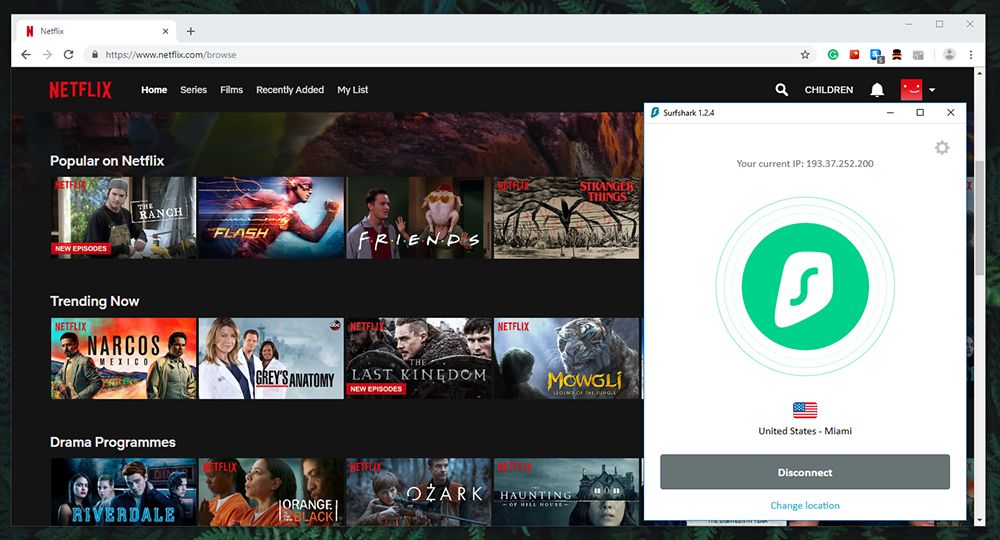The width and height of the screenshot is (1000, 540).
Task: Open Ozark thumbnail
Action: tap(419, 492)
